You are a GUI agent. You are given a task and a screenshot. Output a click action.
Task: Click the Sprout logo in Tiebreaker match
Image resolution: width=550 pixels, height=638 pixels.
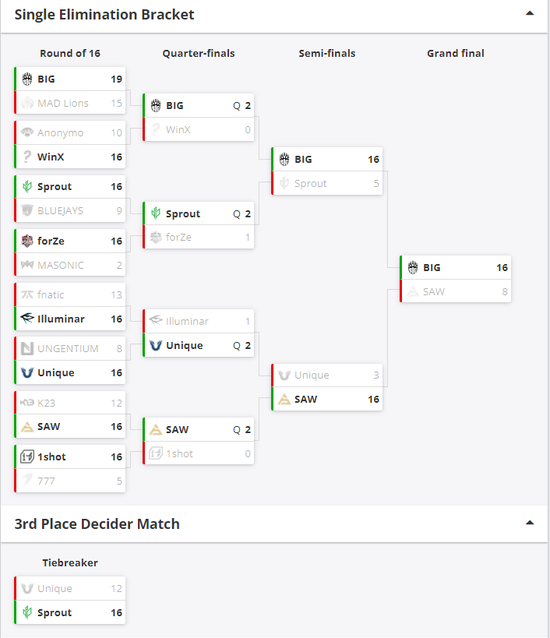click(x=27, y=612)
